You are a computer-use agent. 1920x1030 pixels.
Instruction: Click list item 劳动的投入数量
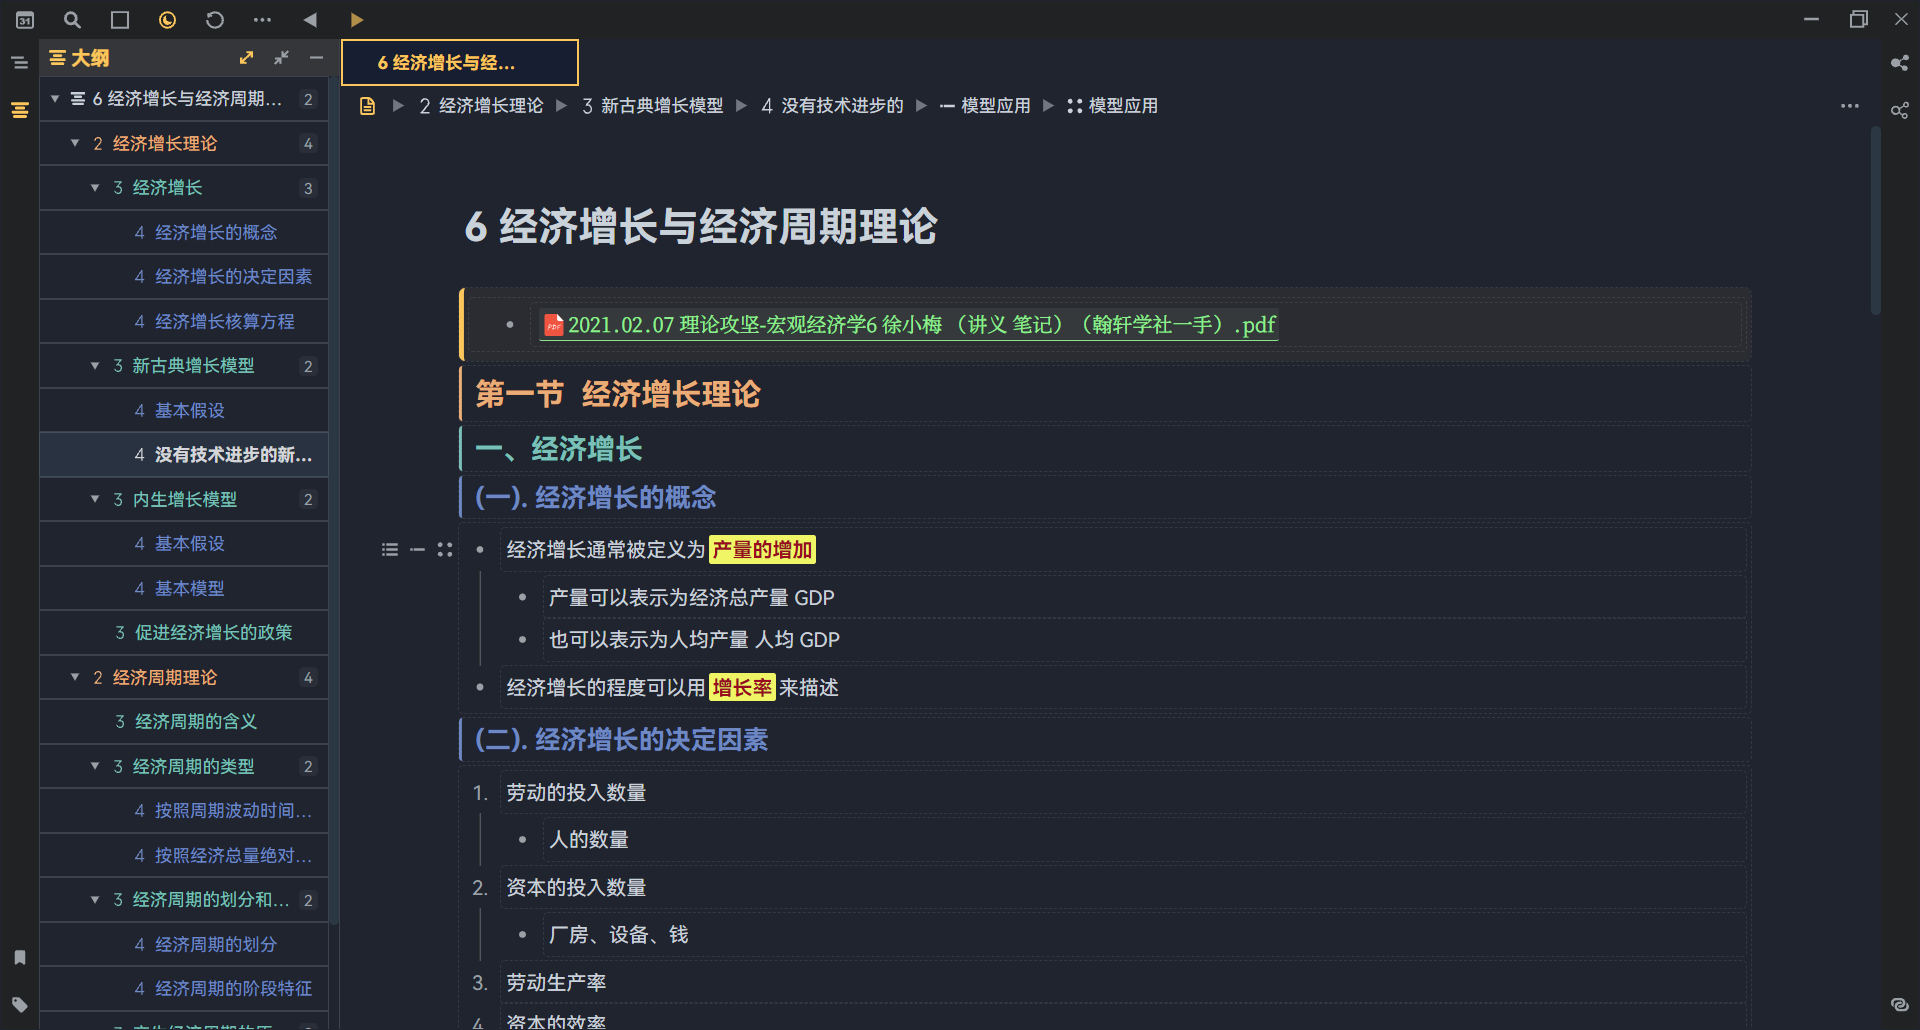pyautogui.click(x=576, y=793)
